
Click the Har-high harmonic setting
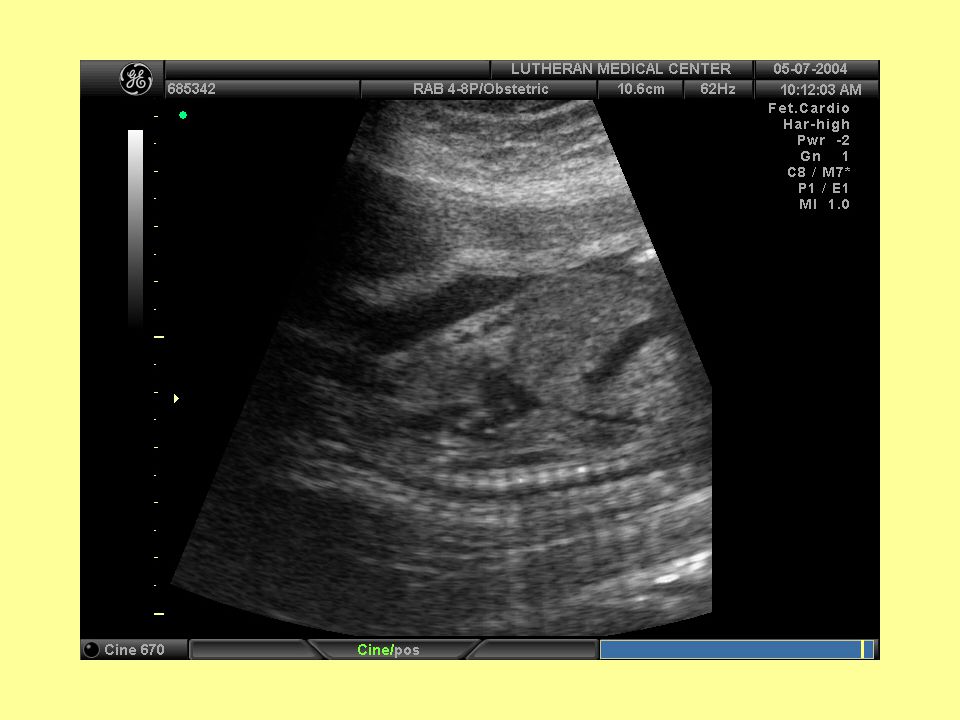(816, 124)
